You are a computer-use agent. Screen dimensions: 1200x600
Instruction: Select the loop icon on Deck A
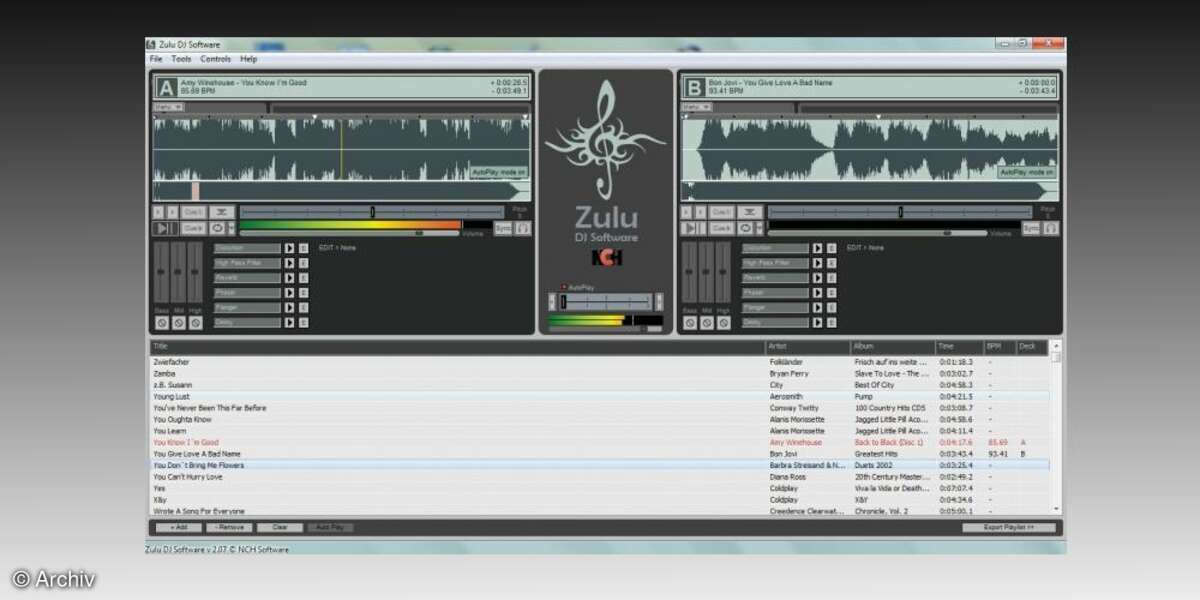point(215,228)
